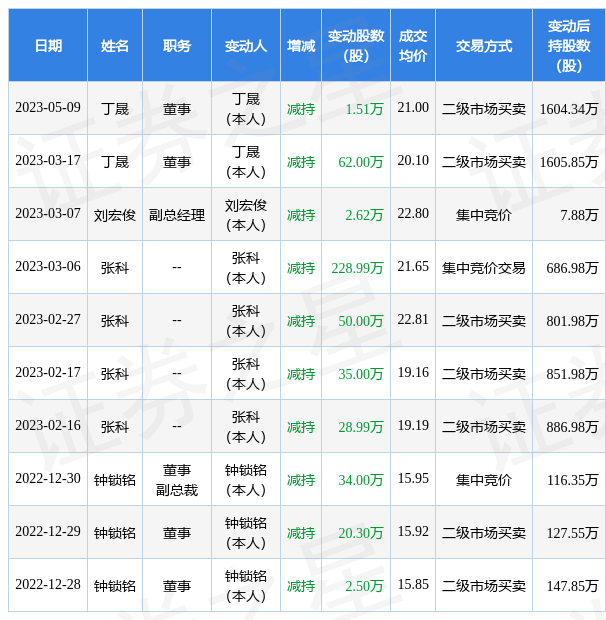Click share change value 35.00万

[x=361, y=374]
